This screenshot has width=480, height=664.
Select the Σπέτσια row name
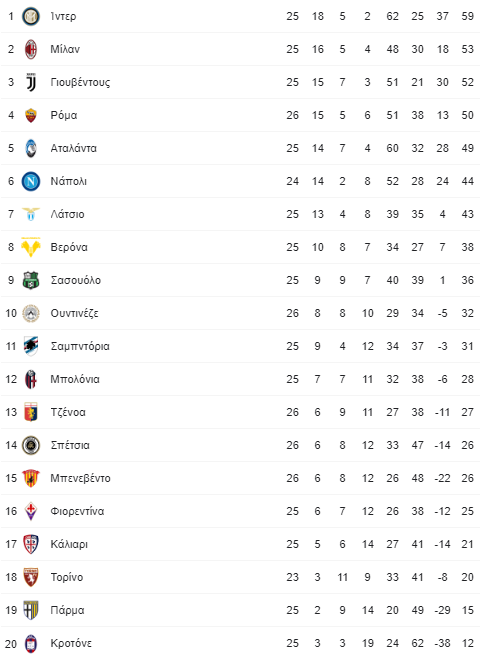(70, 445)
